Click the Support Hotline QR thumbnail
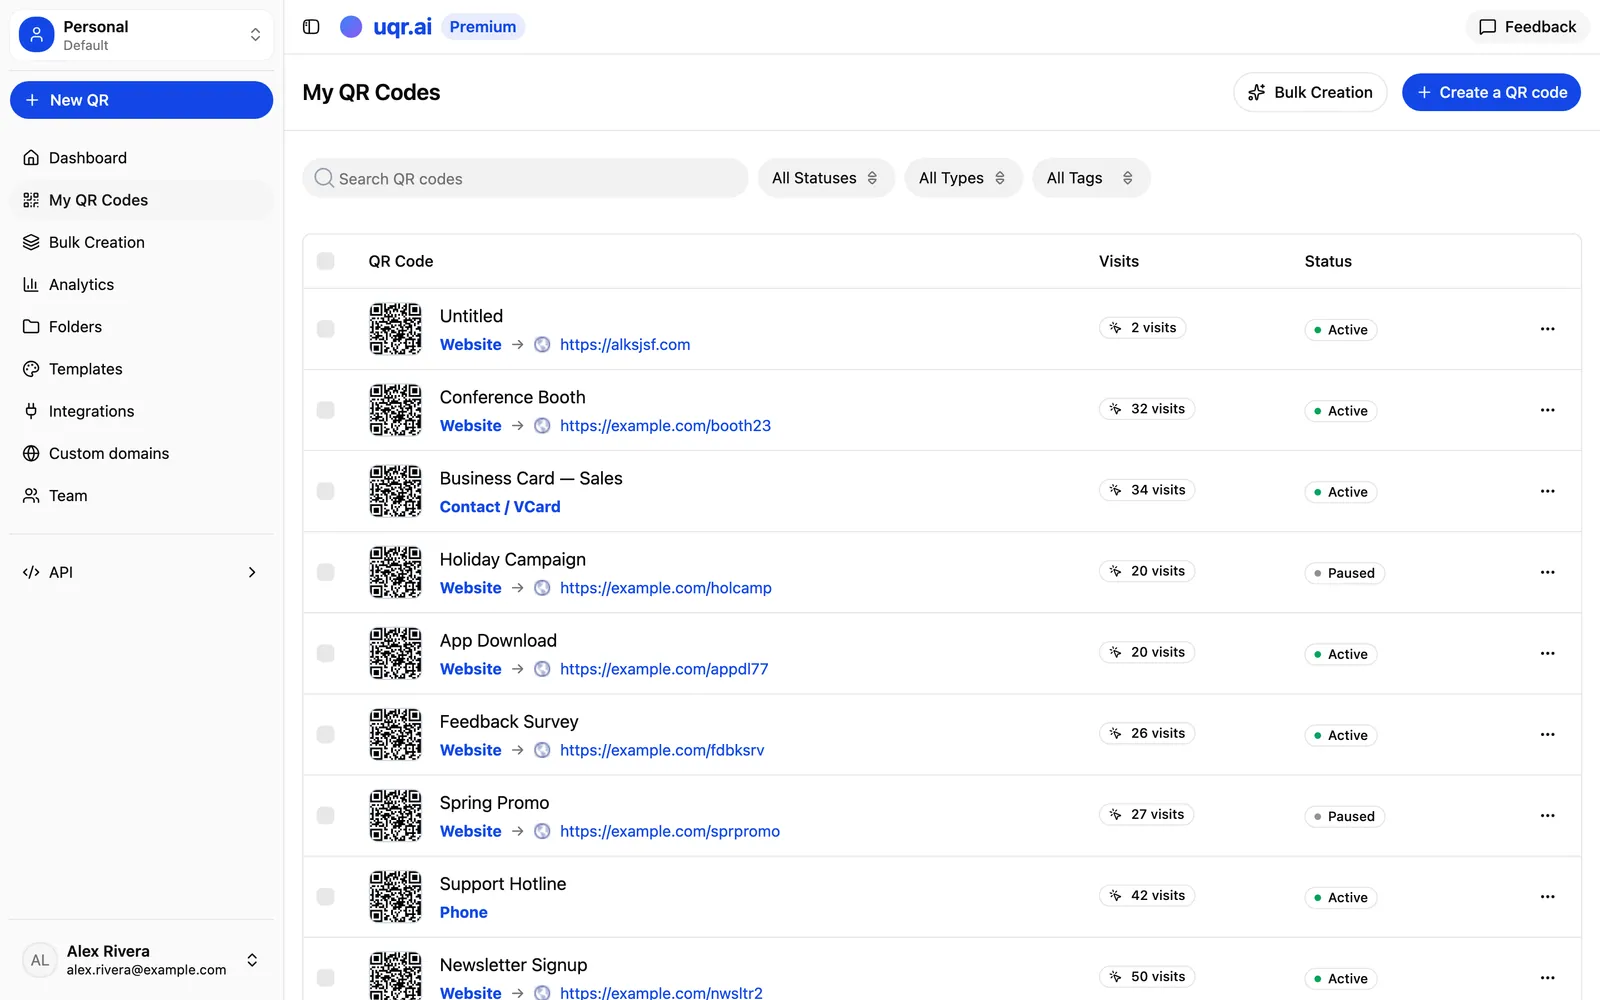This screenshot has height=1000, width=1600. [396, 897]
